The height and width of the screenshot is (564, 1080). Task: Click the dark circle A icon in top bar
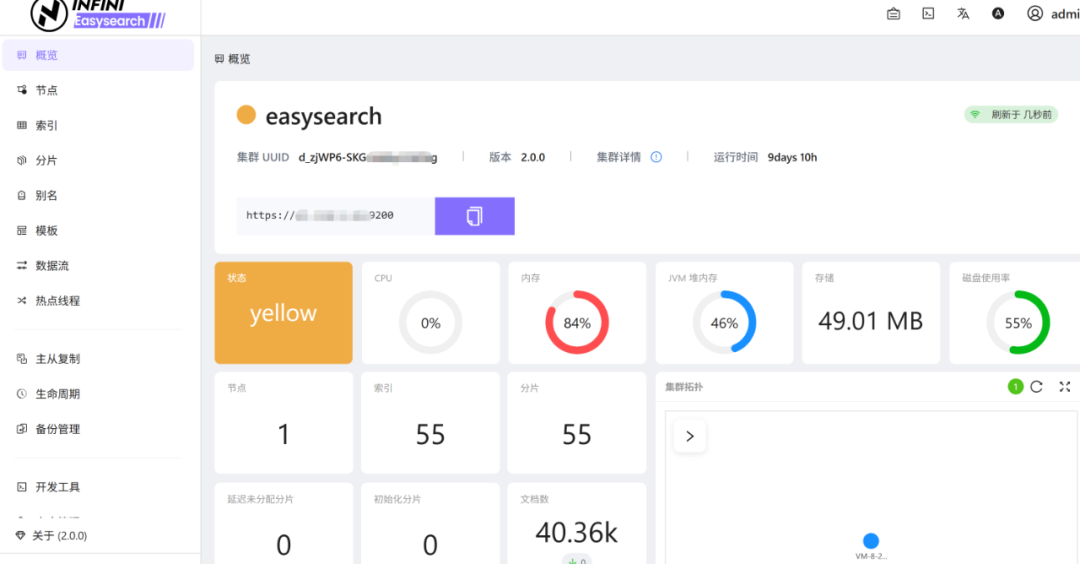[x=998, y=14]
